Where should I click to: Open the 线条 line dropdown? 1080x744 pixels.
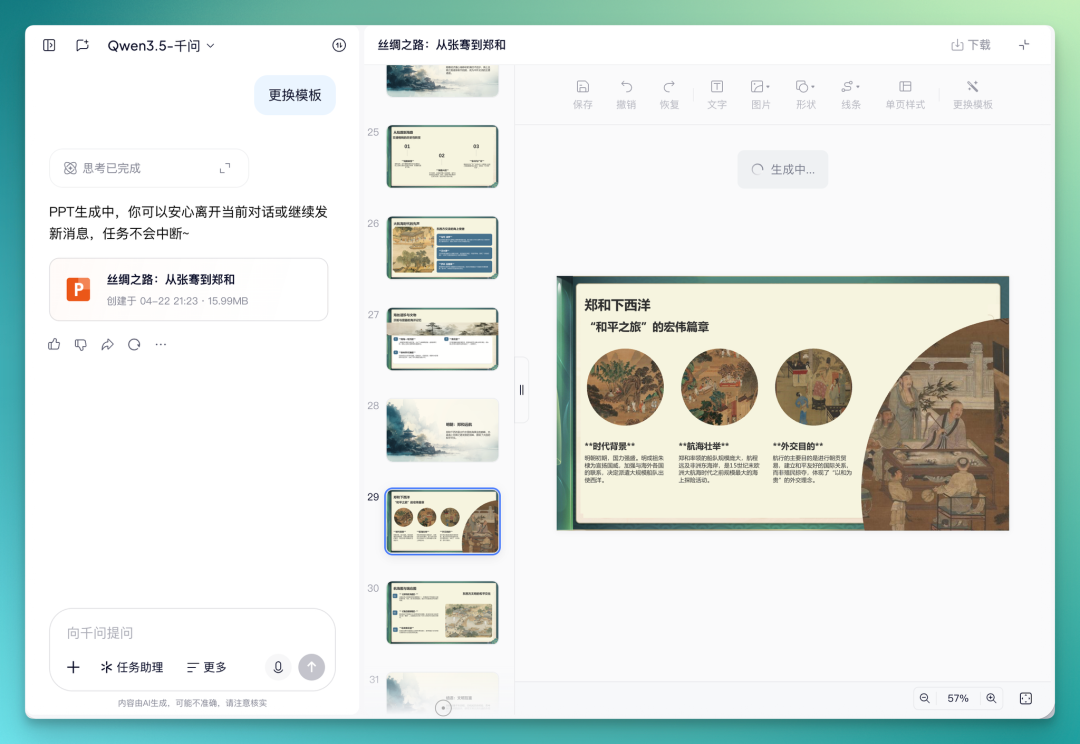(x=851, y=94)
